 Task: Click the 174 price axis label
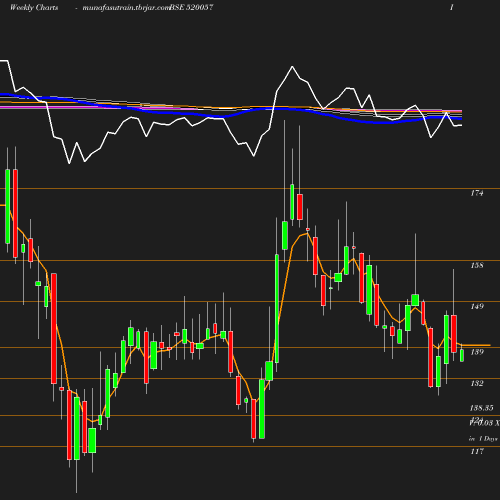[477, 193]
